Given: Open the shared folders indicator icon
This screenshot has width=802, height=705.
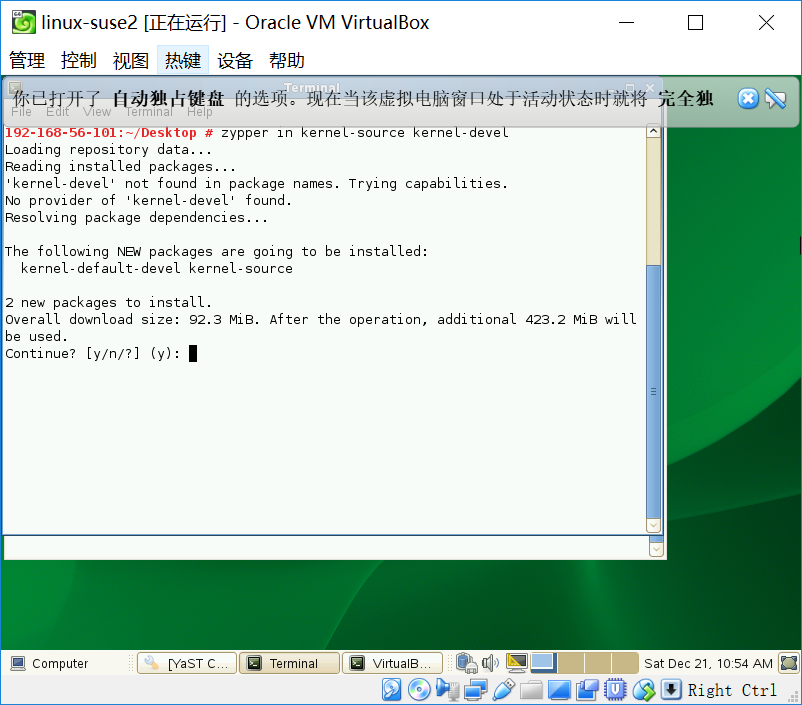Looking at the screenshot, I should click(531, 690).
